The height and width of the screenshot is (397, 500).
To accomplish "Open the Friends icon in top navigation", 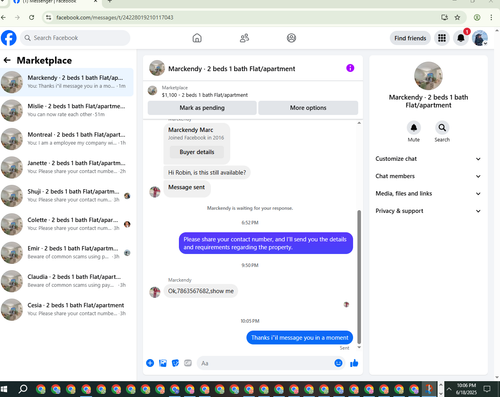I will pos(244,38).
